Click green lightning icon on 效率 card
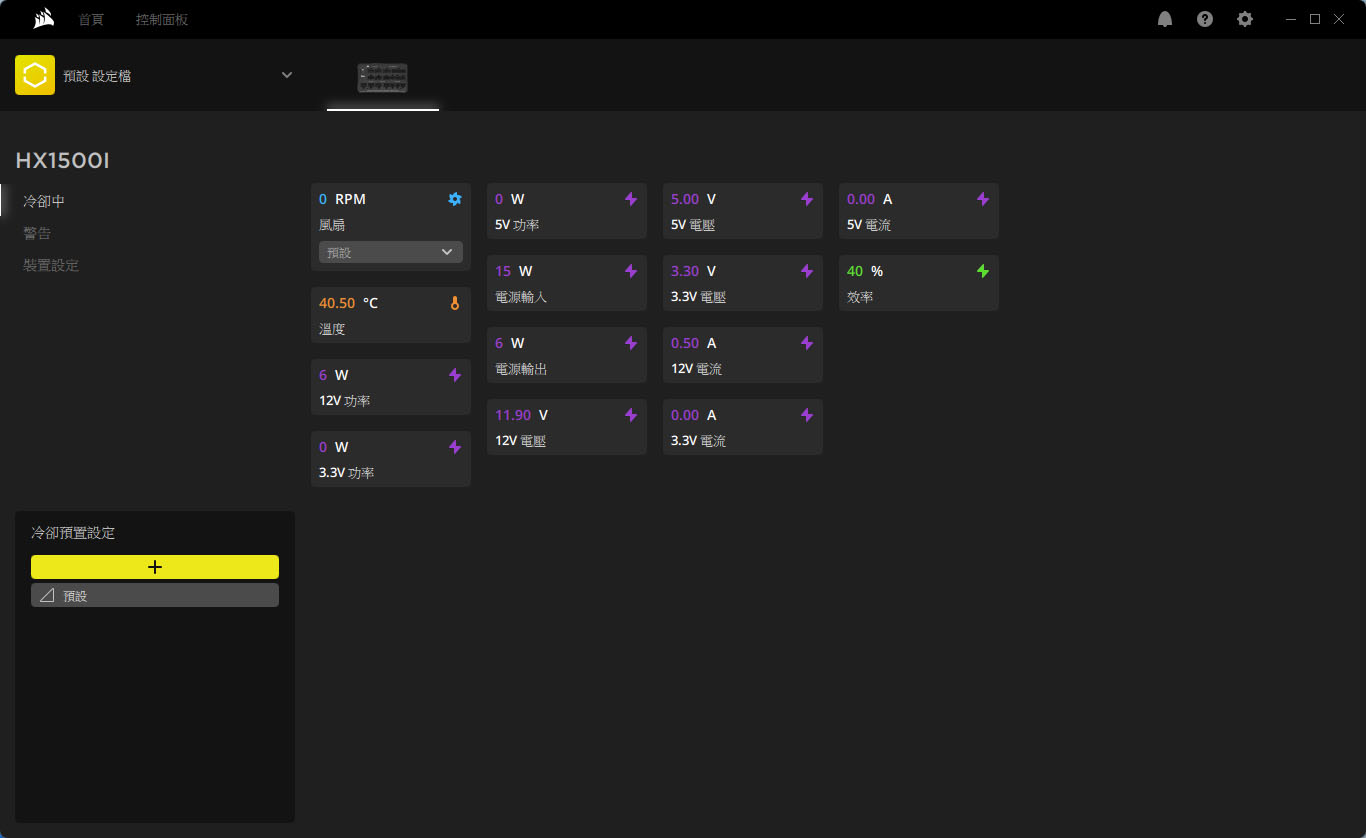Screen dimensions: 1366x838 tap(983, 271)
